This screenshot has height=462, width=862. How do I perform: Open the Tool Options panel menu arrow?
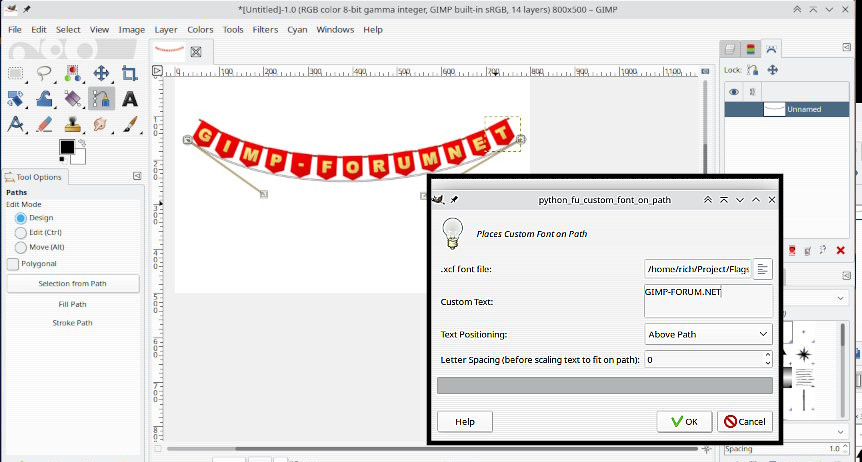click(x=137, y=176)
